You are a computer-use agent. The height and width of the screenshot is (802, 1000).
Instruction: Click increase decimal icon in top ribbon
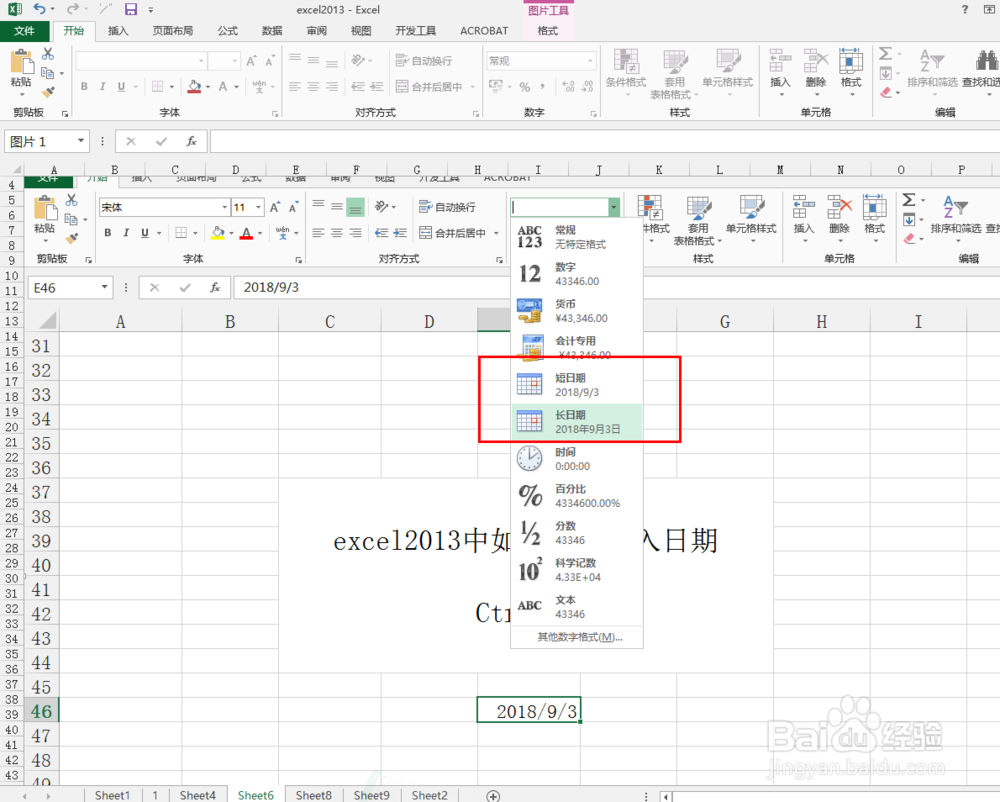(568, 87)
